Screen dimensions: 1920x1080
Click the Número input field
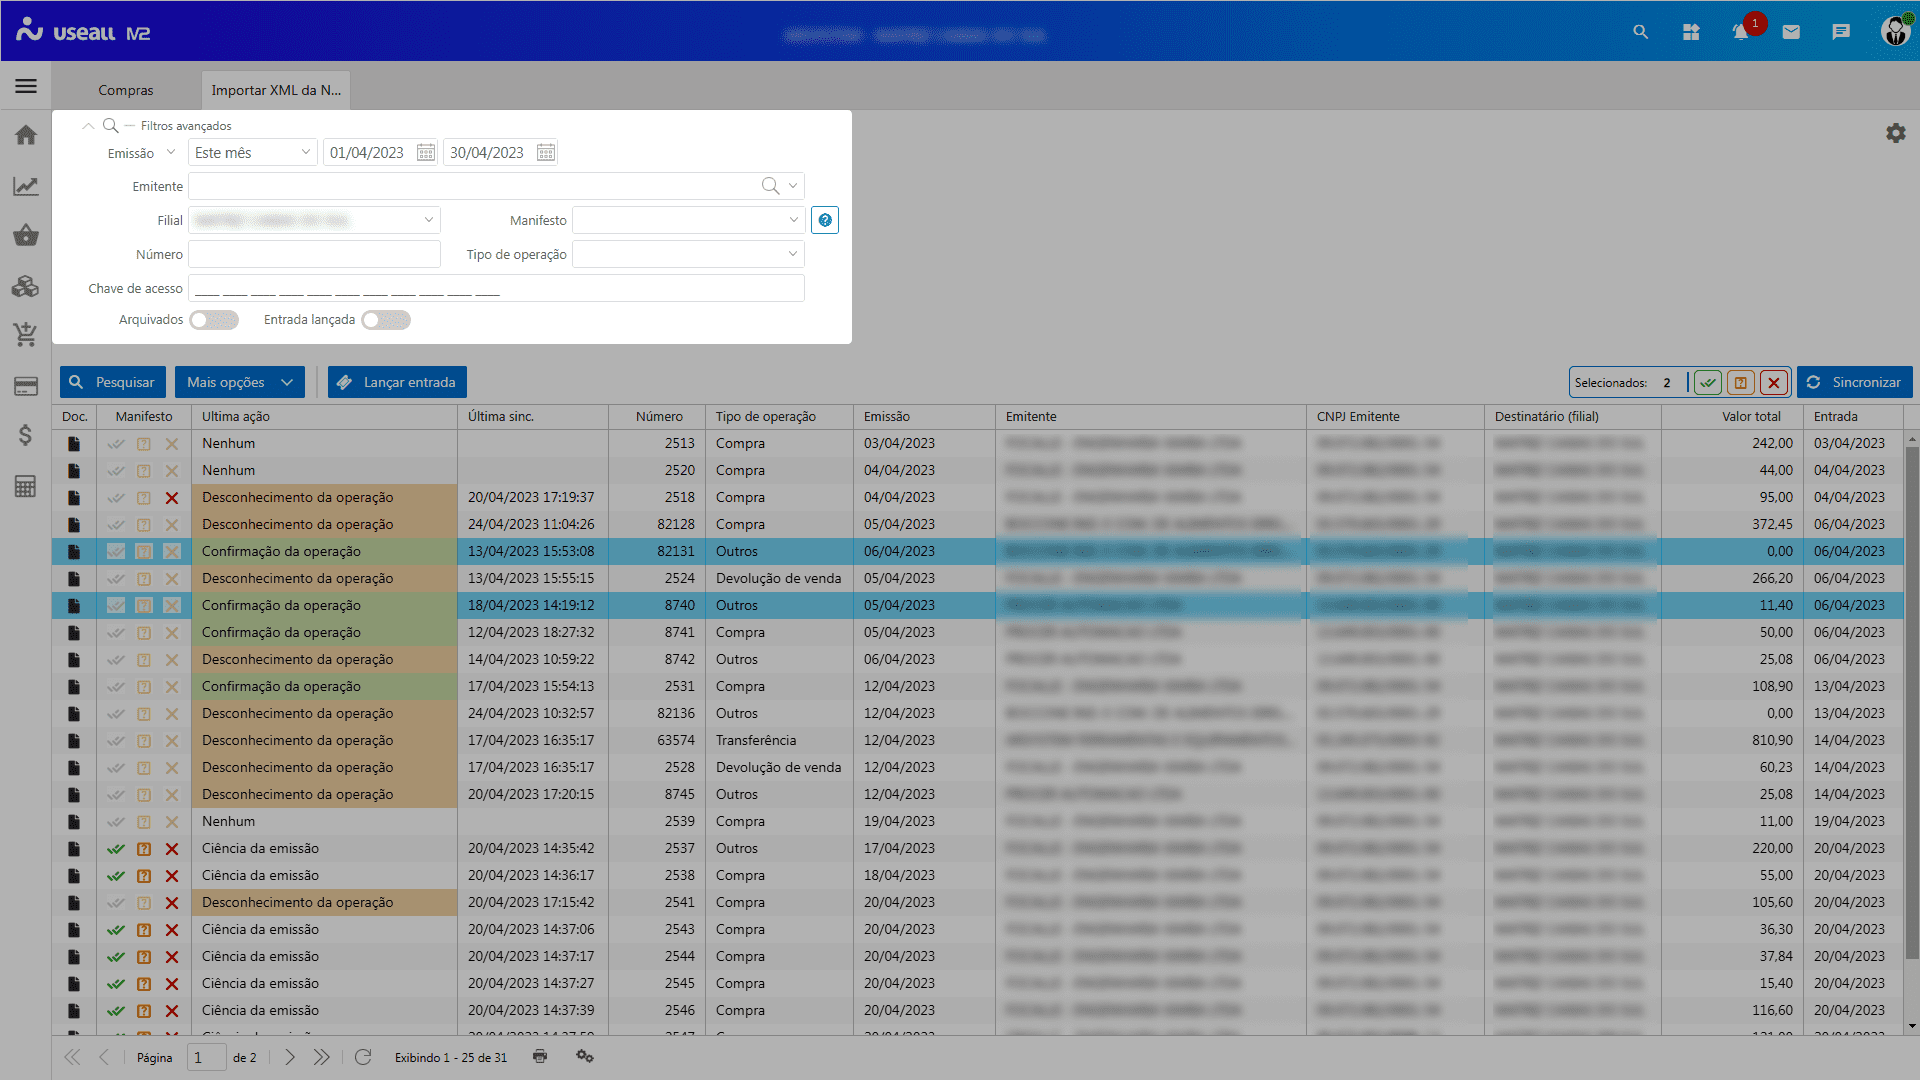pyautogui.click(x=314, y=254)
